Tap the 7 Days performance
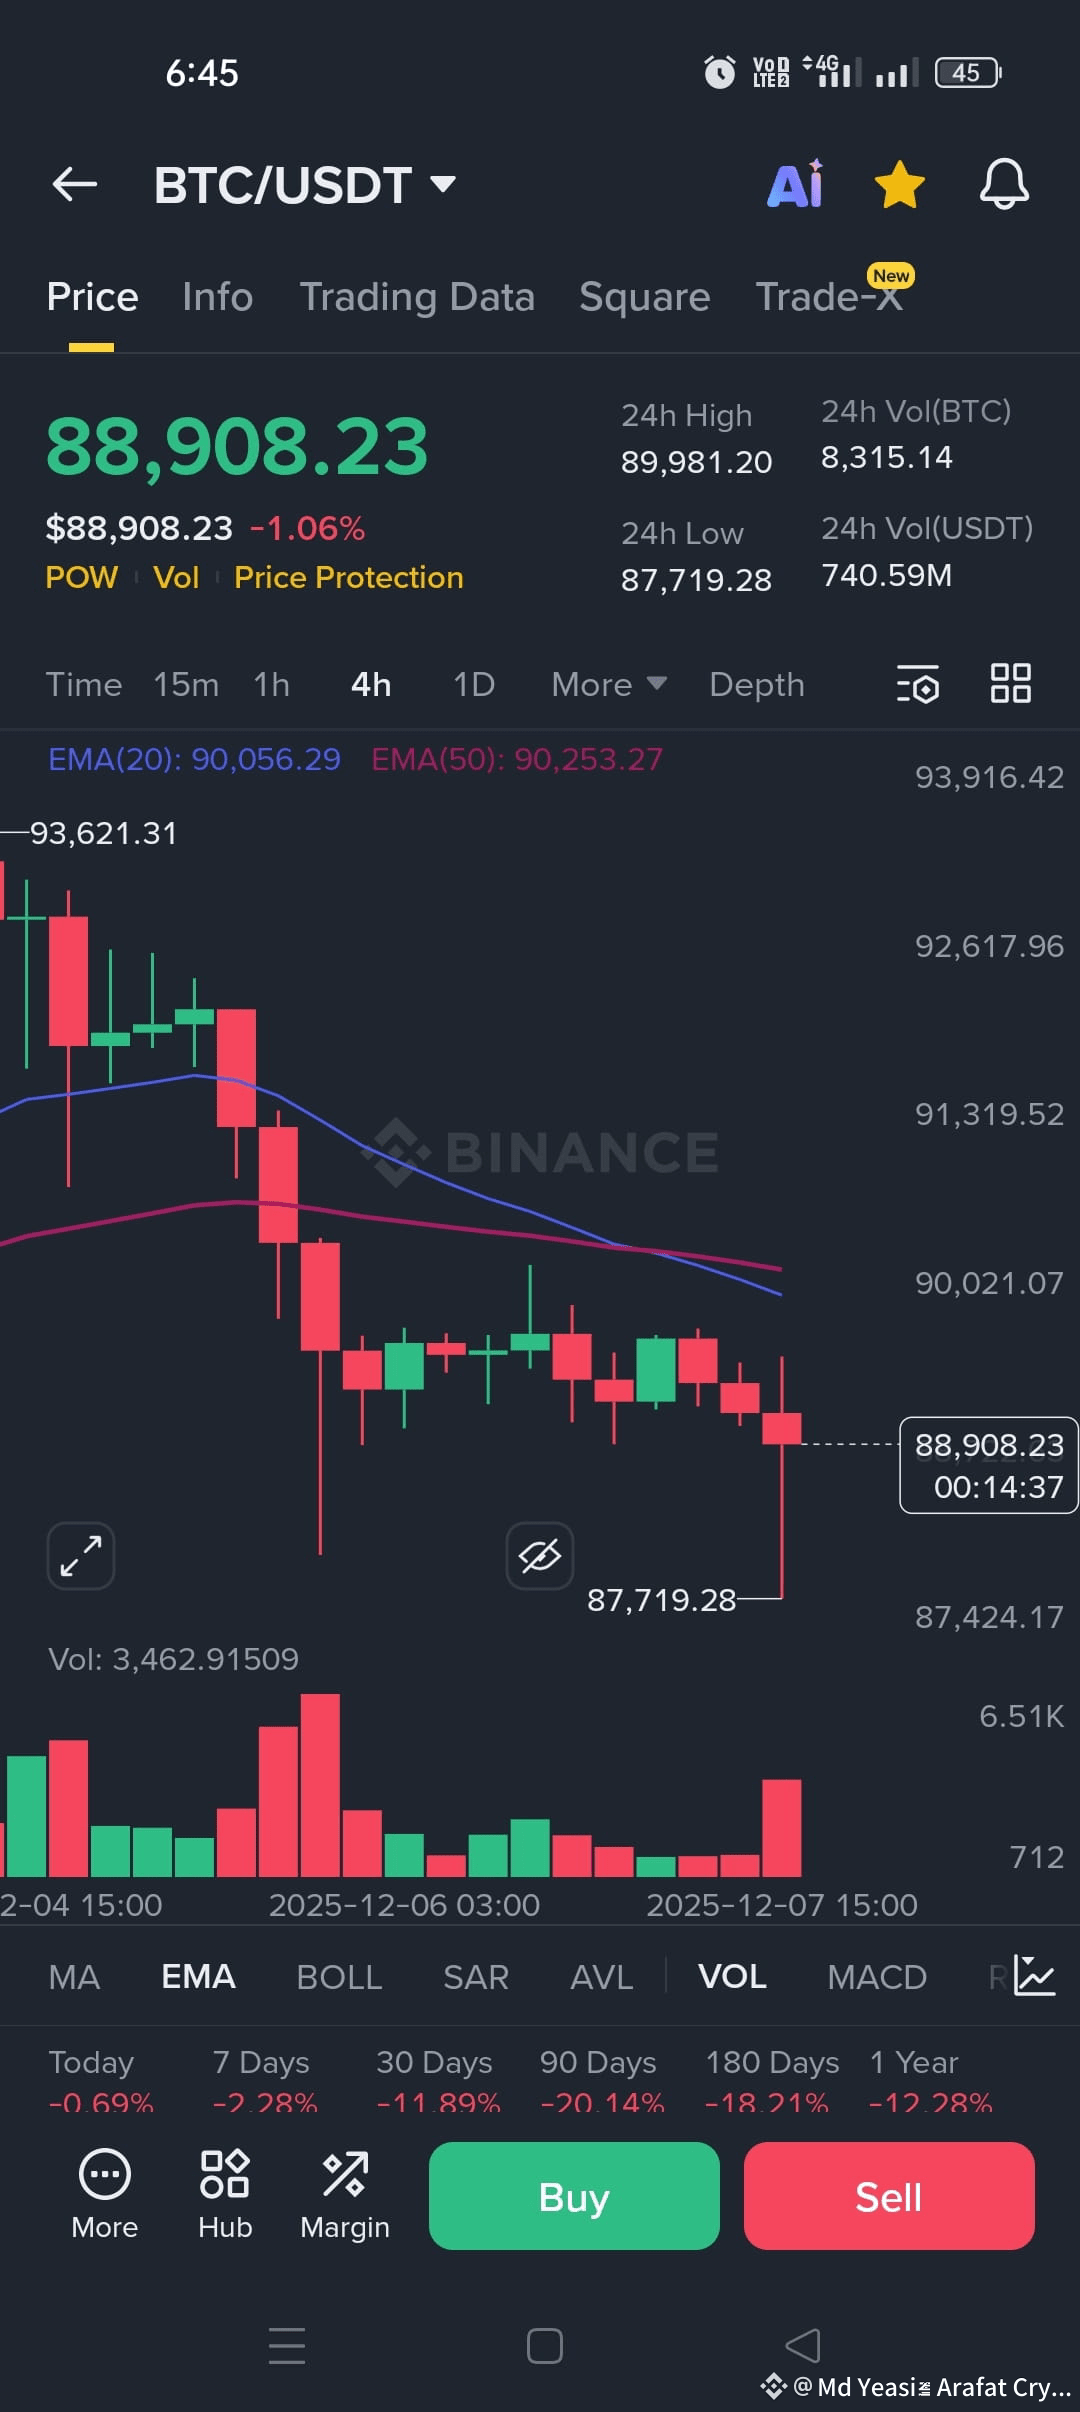The height and width of the screenshot is (2412, 1080). [264, 2080]
